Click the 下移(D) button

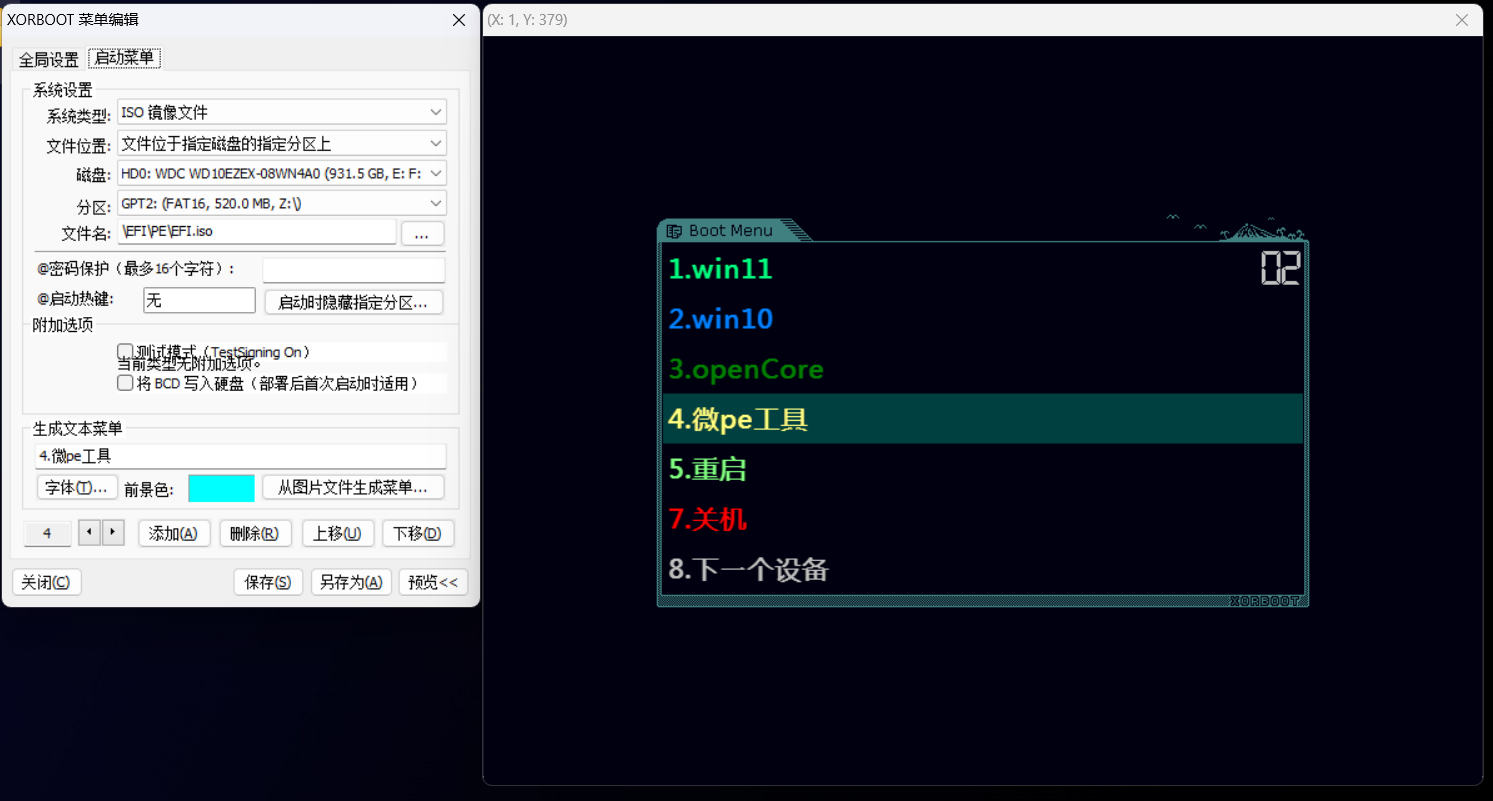pyautogui.click(x=418, y=533)
